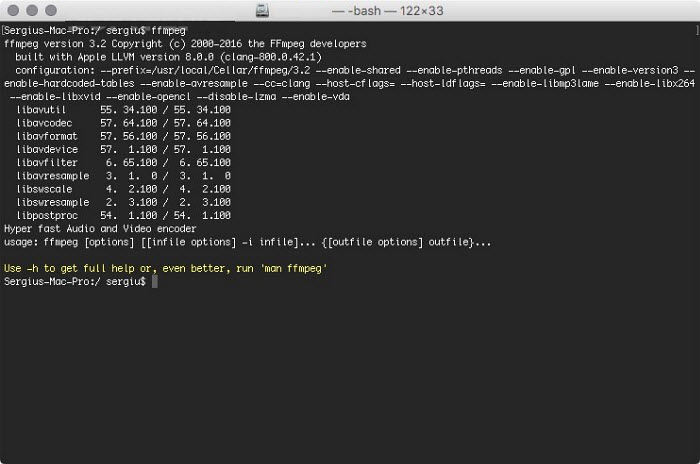Click the 'libavdevice' library row
Viewport: 700px width, 464px height.
coord(124,149)
